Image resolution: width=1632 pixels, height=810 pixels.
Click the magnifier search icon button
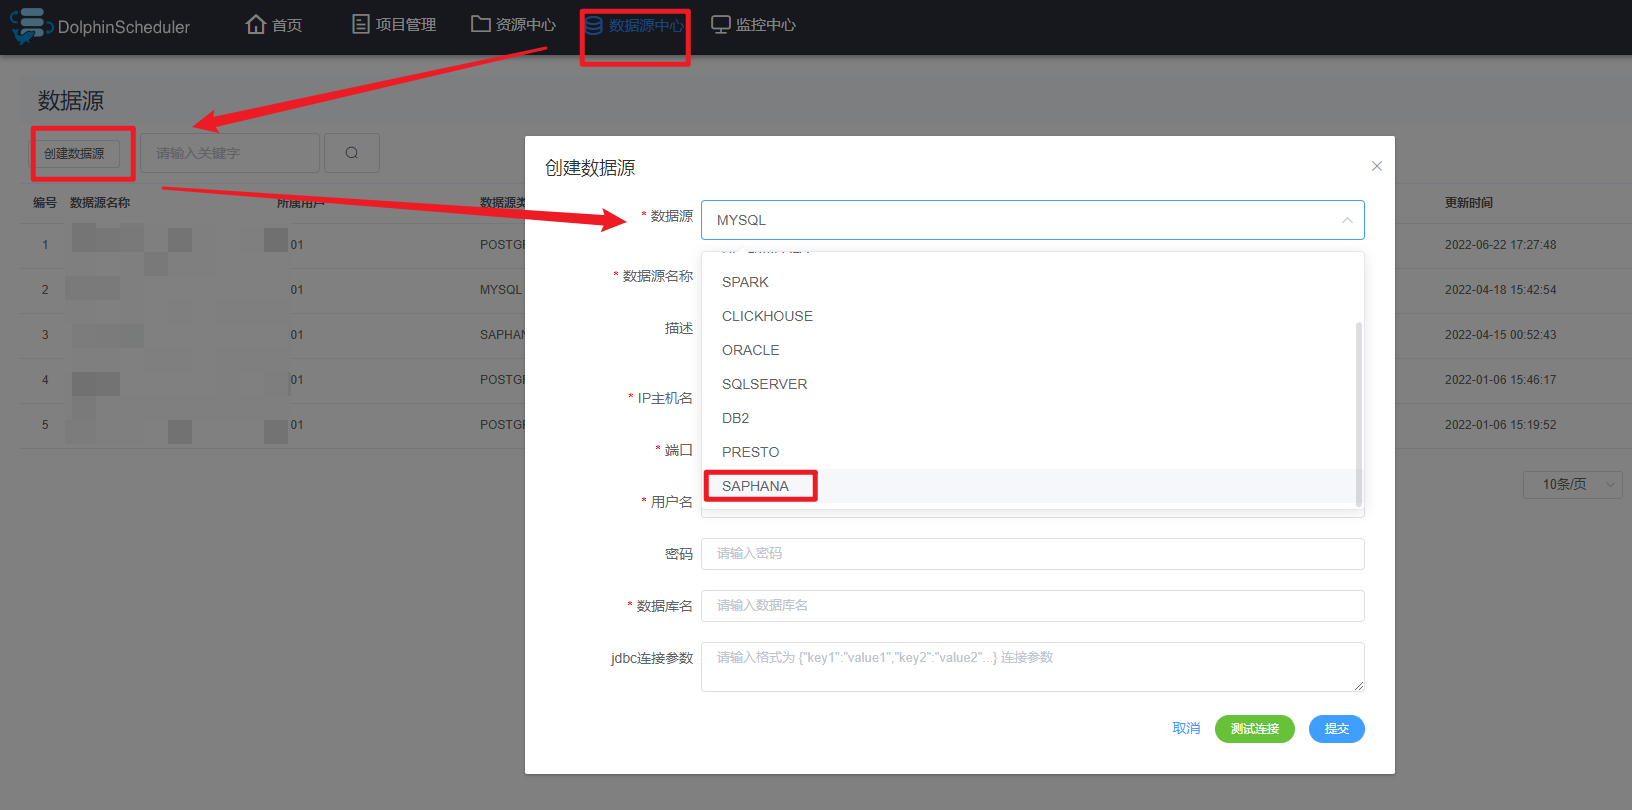(352, 153)
